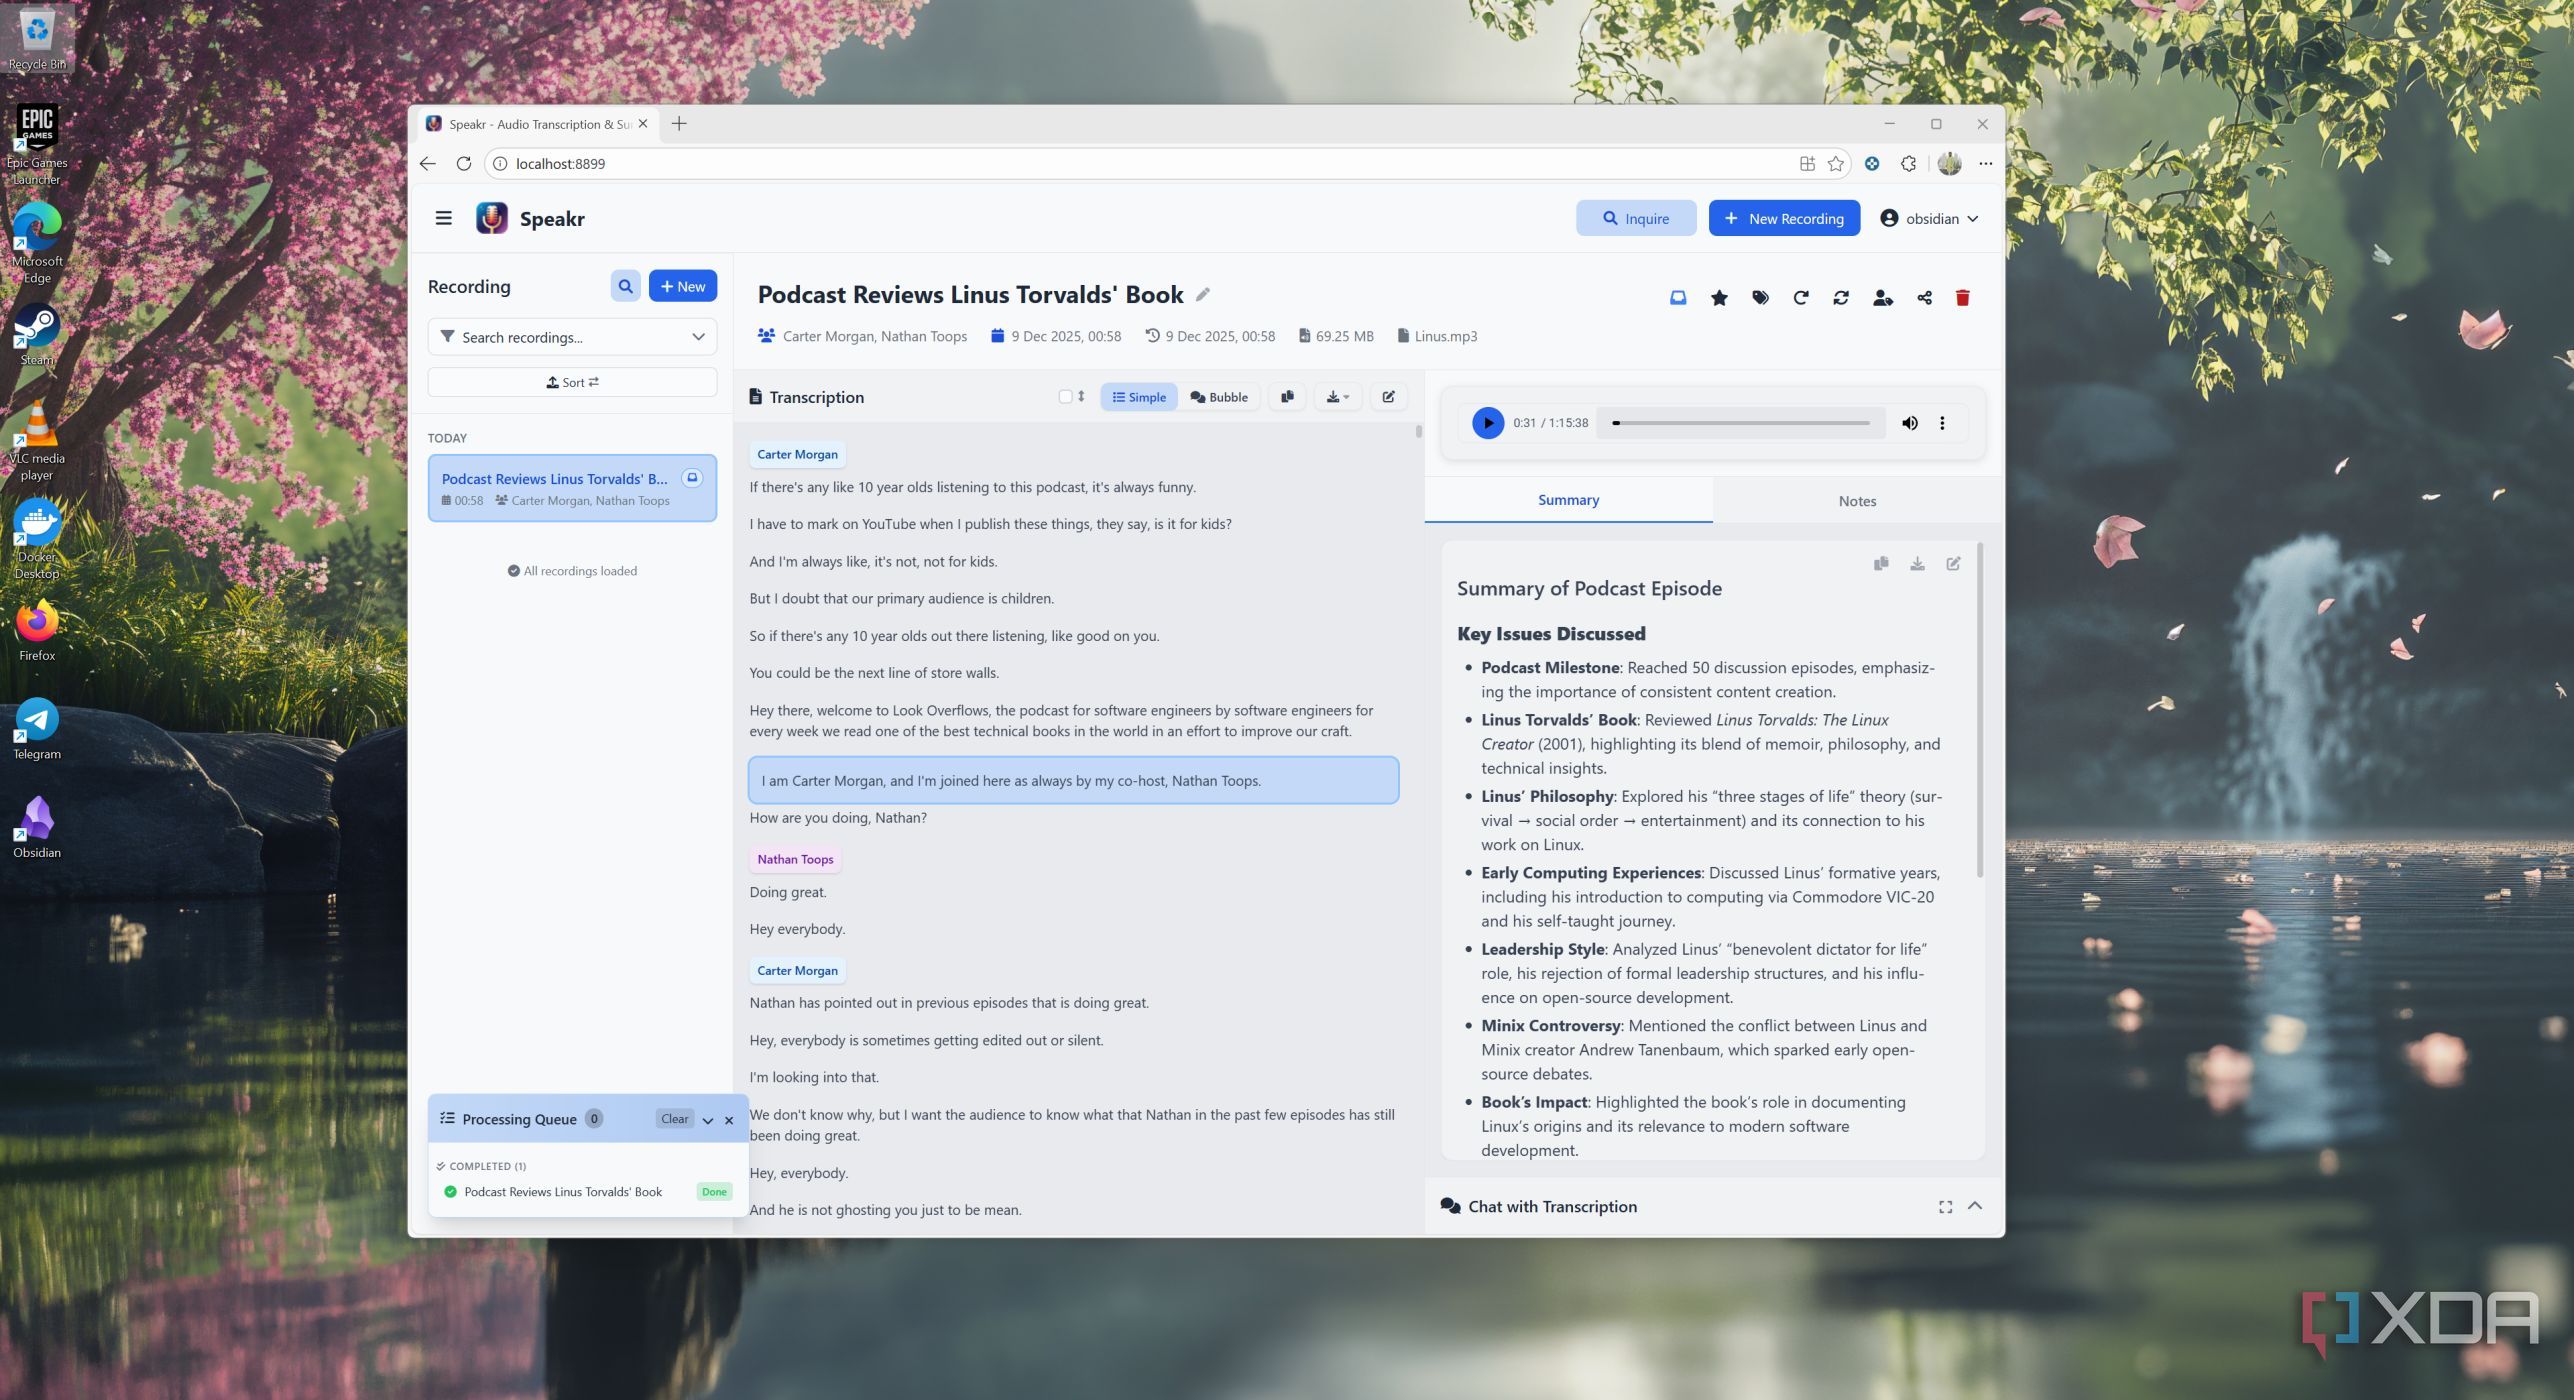Open the obsidian user account menu
Image resolution: width=2574 pixels, height=1400 pixels.
click(x=1929, y=218)
